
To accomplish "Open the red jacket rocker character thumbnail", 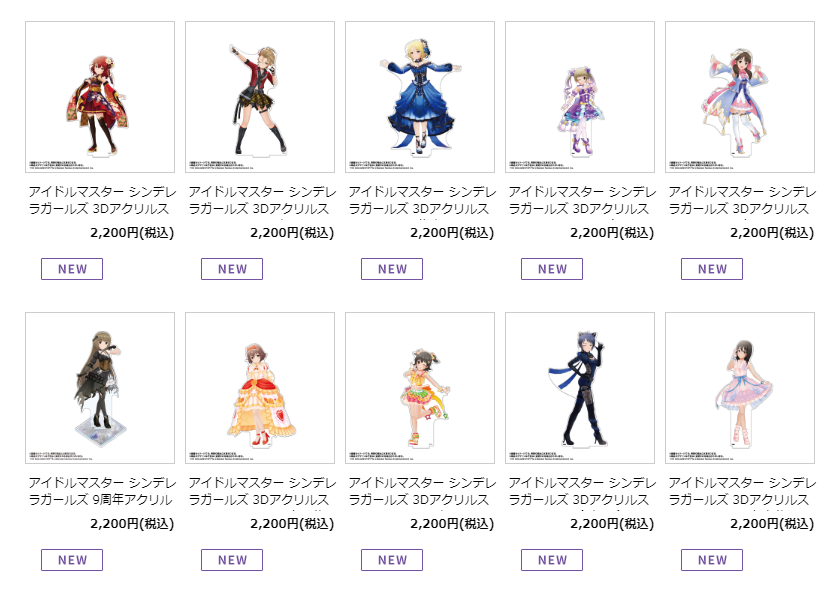I will pos(260,97).
